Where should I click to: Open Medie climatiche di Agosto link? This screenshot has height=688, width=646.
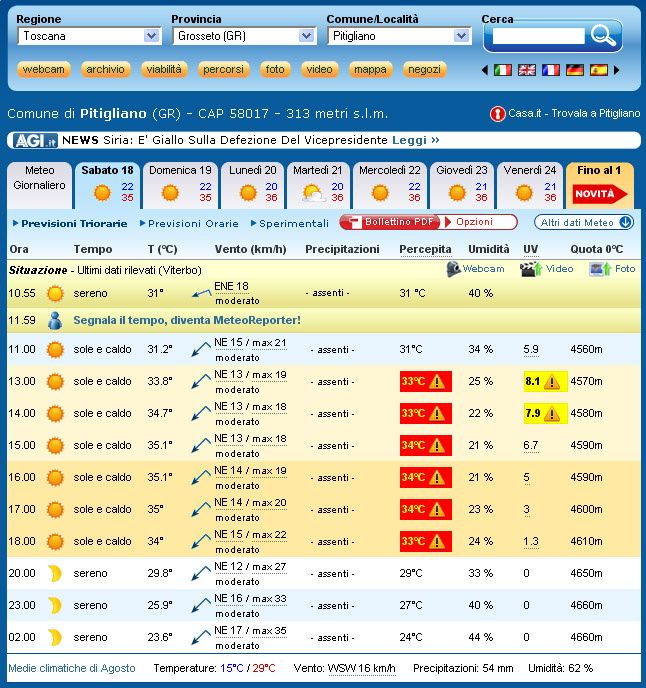[x=72, y=668]
